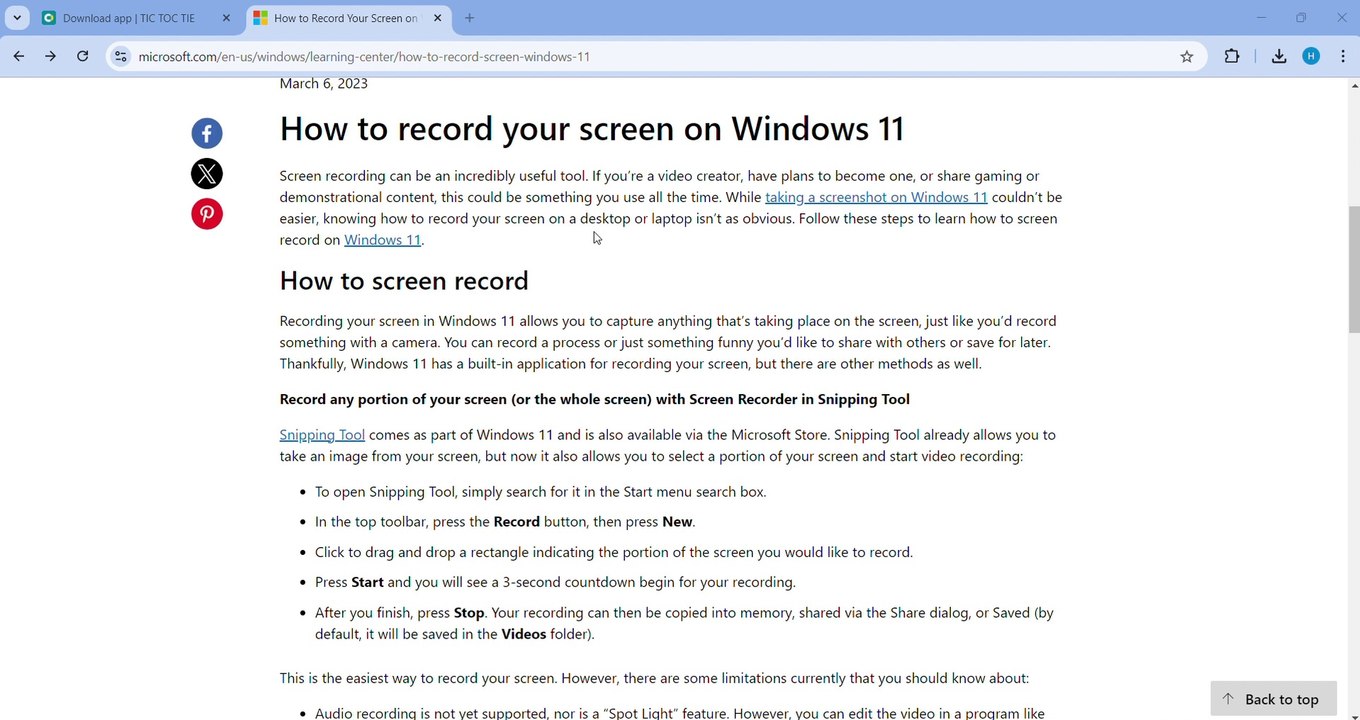Click the bold word Record in bullet
The image size is (1360, 720).
517,522
